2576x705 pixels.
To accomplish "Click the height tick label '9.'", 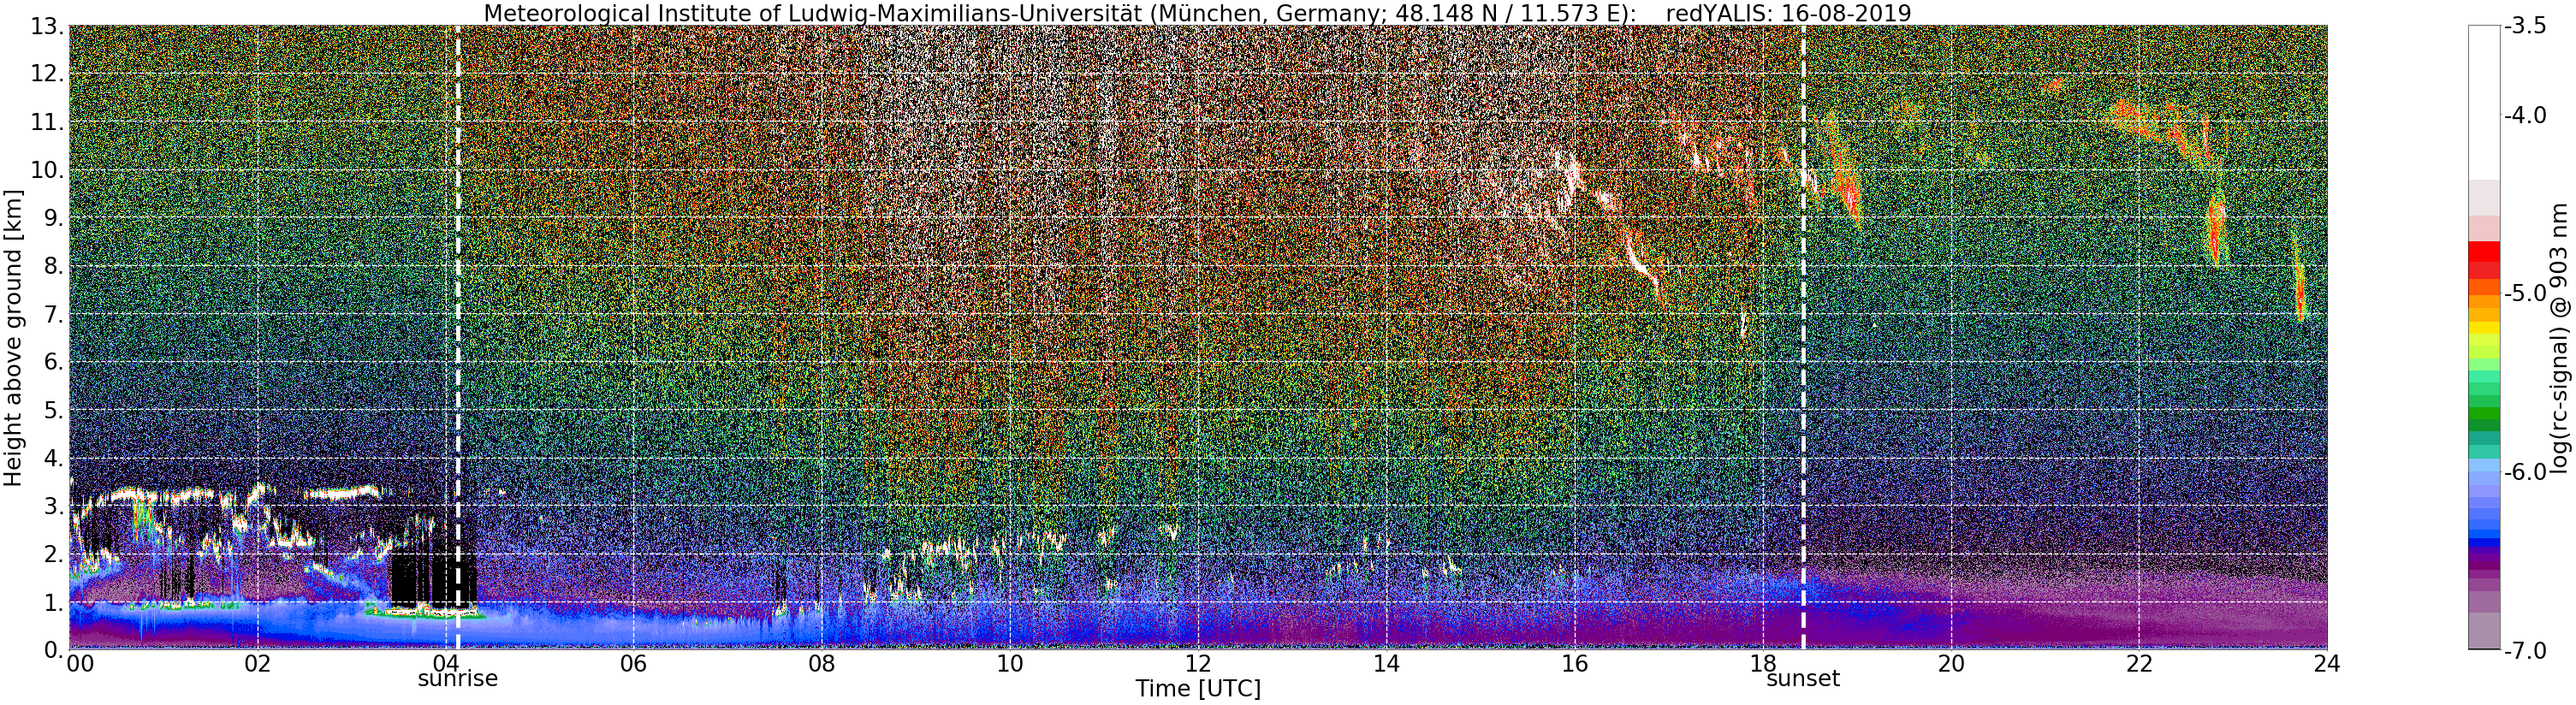I will tap(54, 218).
